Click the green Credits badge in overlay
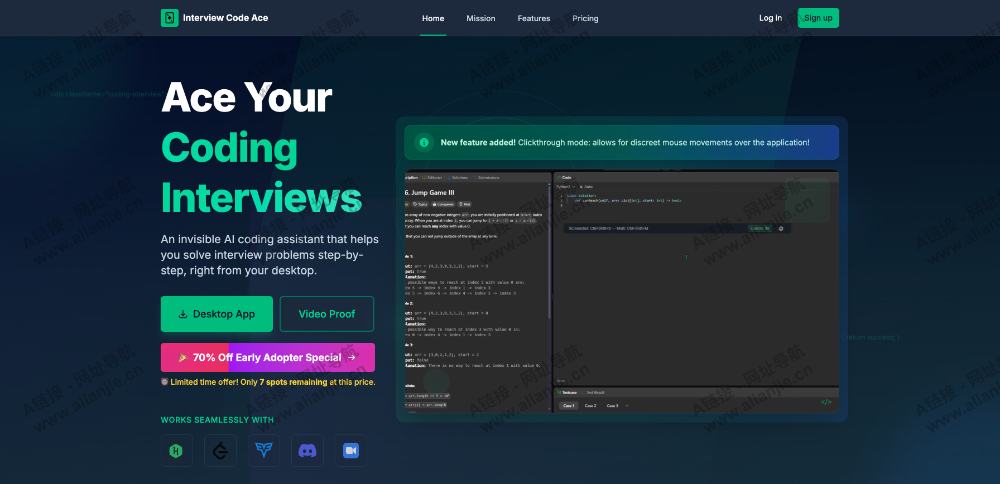 [x=760, y=228]
